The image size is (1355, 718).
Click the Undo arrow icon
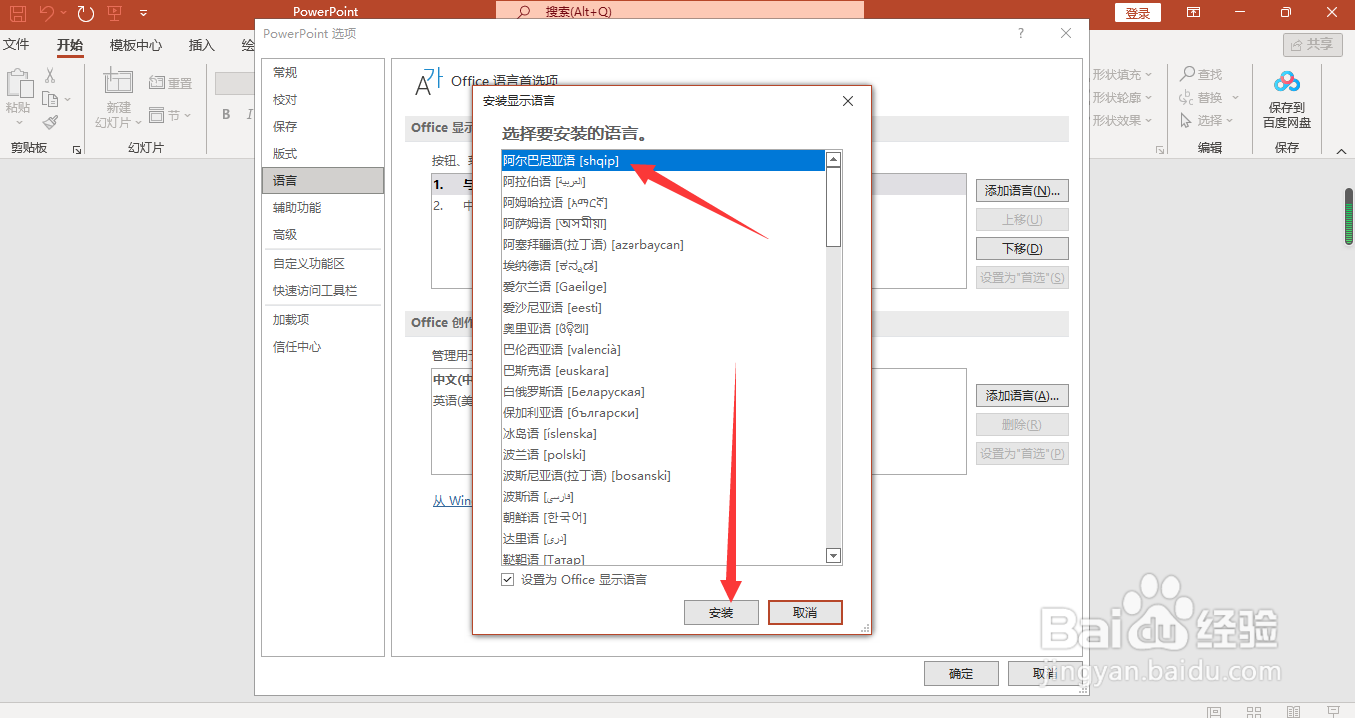click(46, 13)
